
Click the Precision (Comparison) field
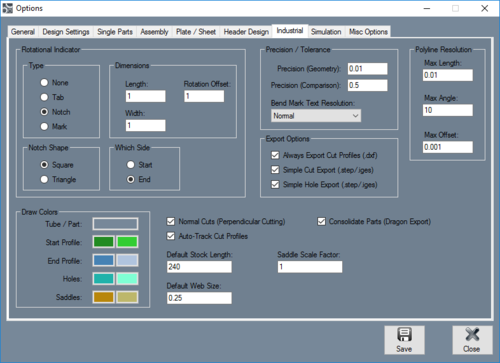(x=367, y=85)
